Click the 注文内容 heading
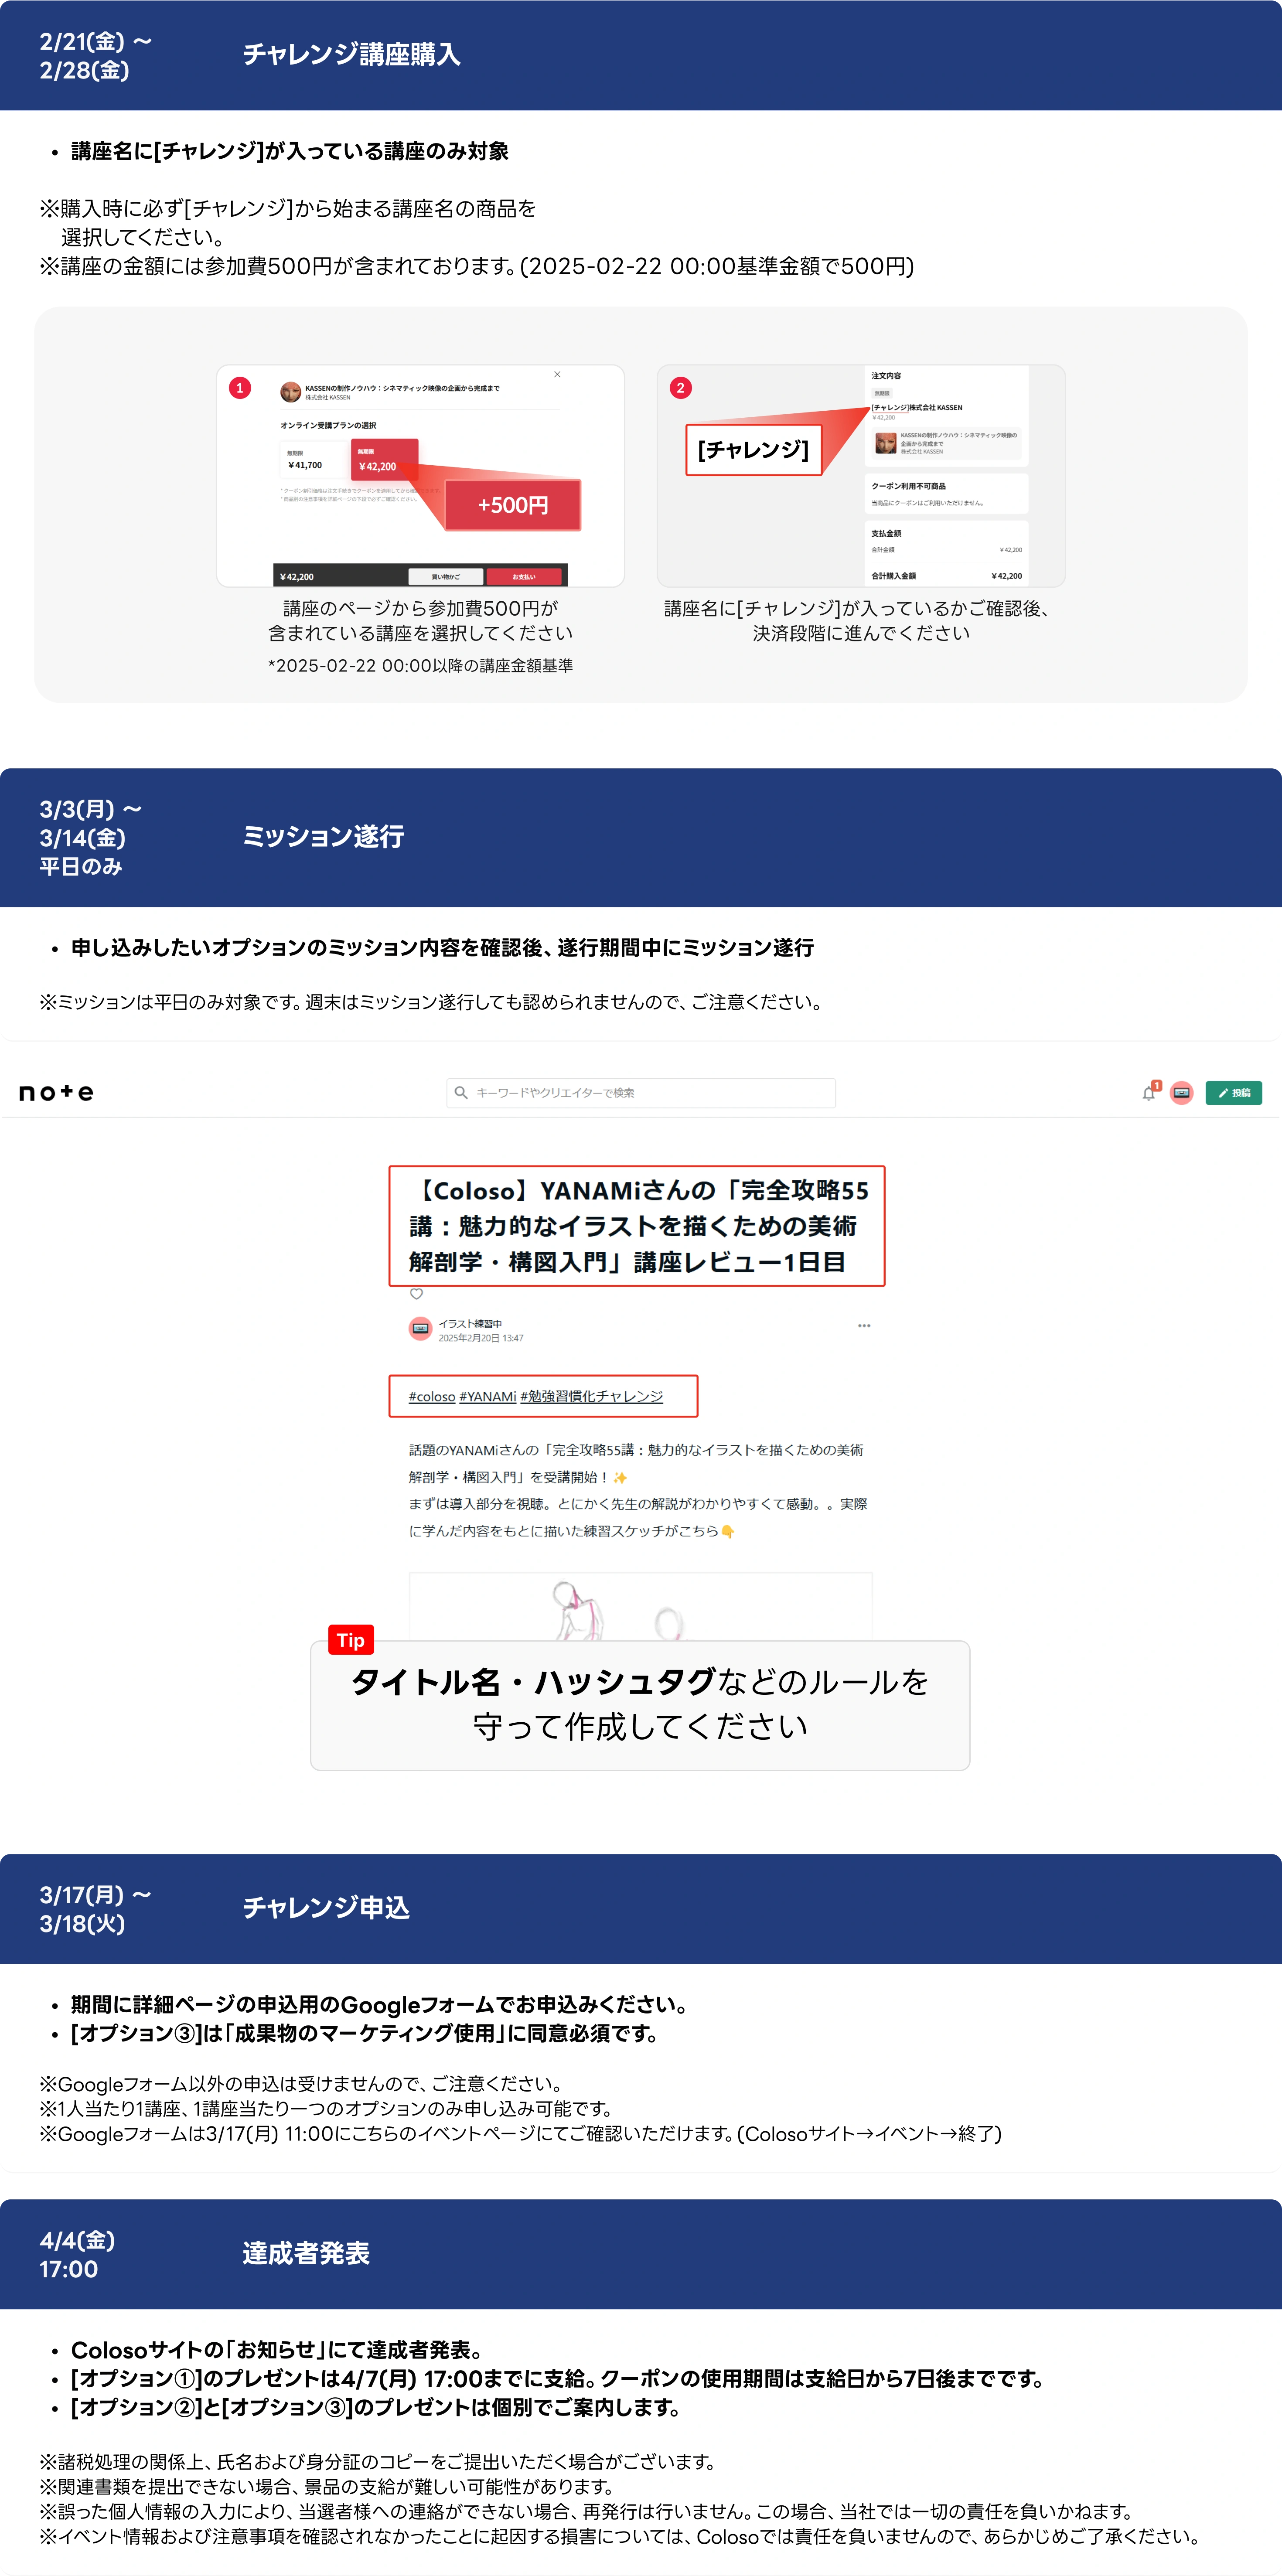This screenshot has width=1282, height=2576. [886, 376]
